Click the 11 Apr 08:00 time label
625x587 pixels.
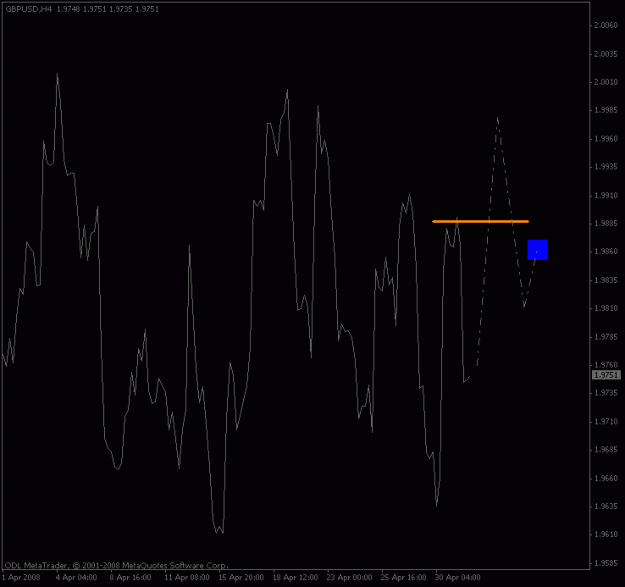click(x=187, y=577)
